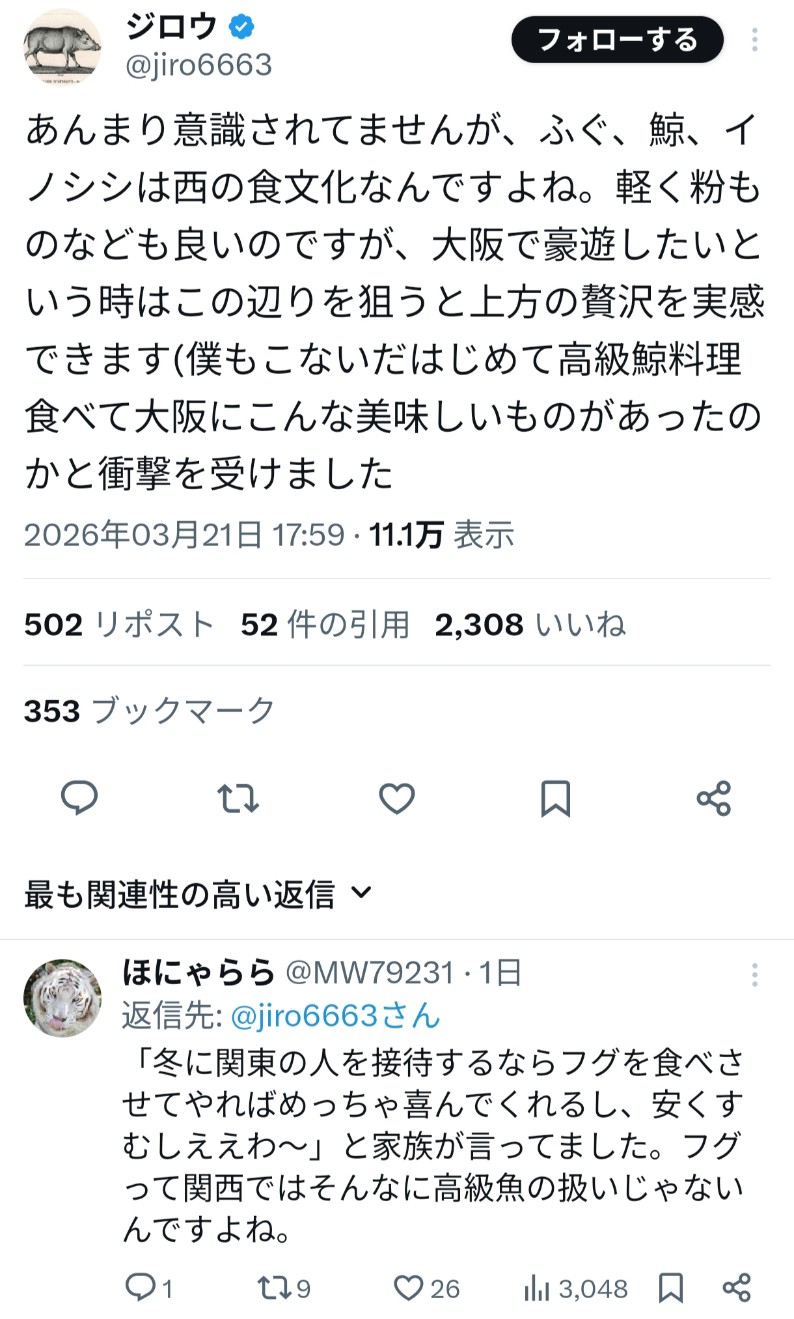
Task: Open ほにゃらら's white tiger avatar
Action: click(x=63, y=998)
